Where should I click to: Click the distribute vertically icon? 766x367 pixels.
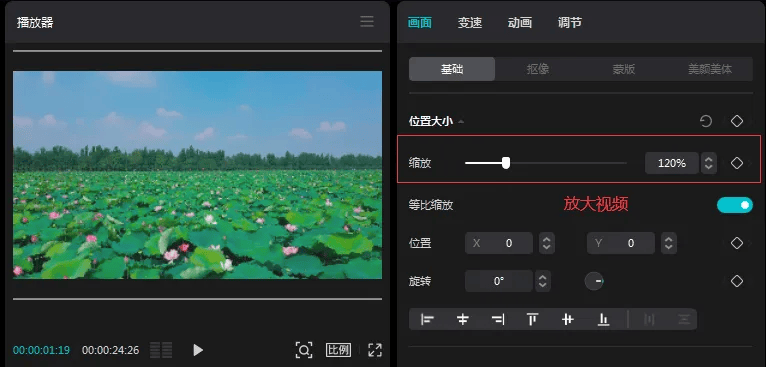point(684,320)
